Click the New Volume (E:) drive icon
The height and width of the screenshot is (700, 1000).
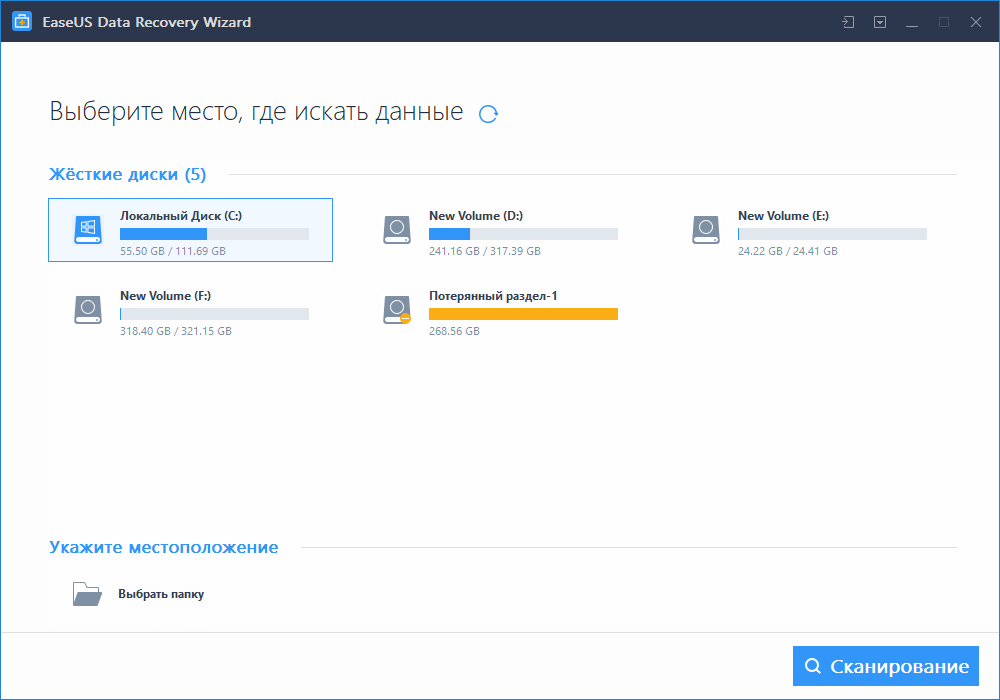pyautogui.click(x=706, y=230)
